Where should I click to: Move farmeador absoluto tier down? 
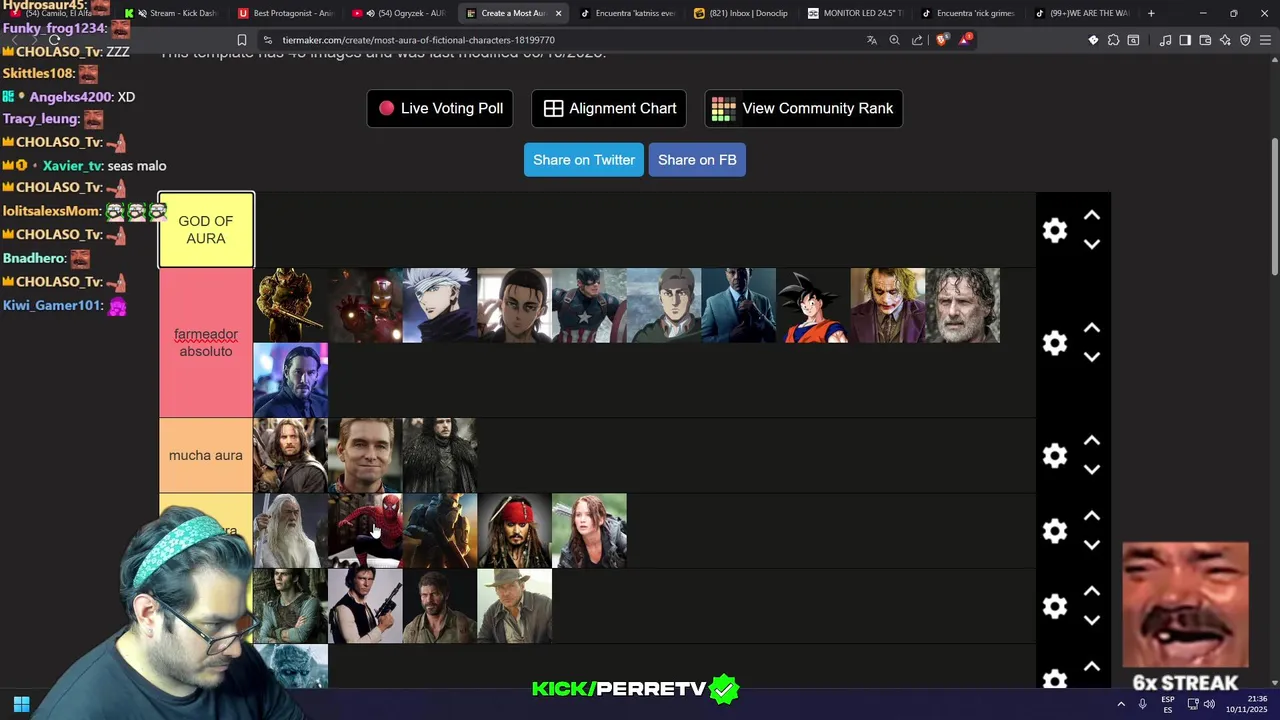(1092, 357)
